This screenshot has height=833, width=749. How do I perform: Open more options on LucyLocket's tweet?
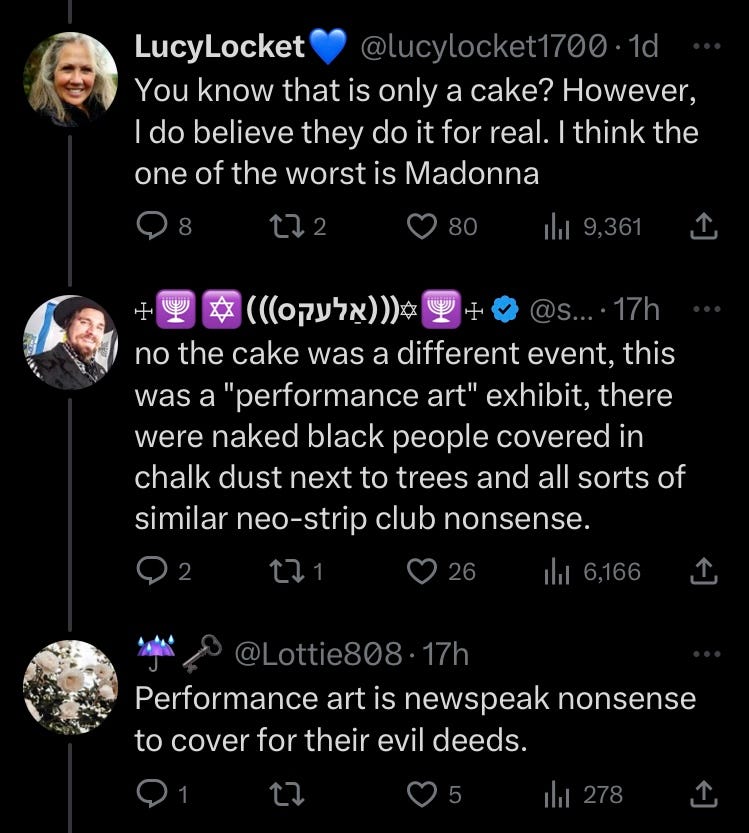707,47
